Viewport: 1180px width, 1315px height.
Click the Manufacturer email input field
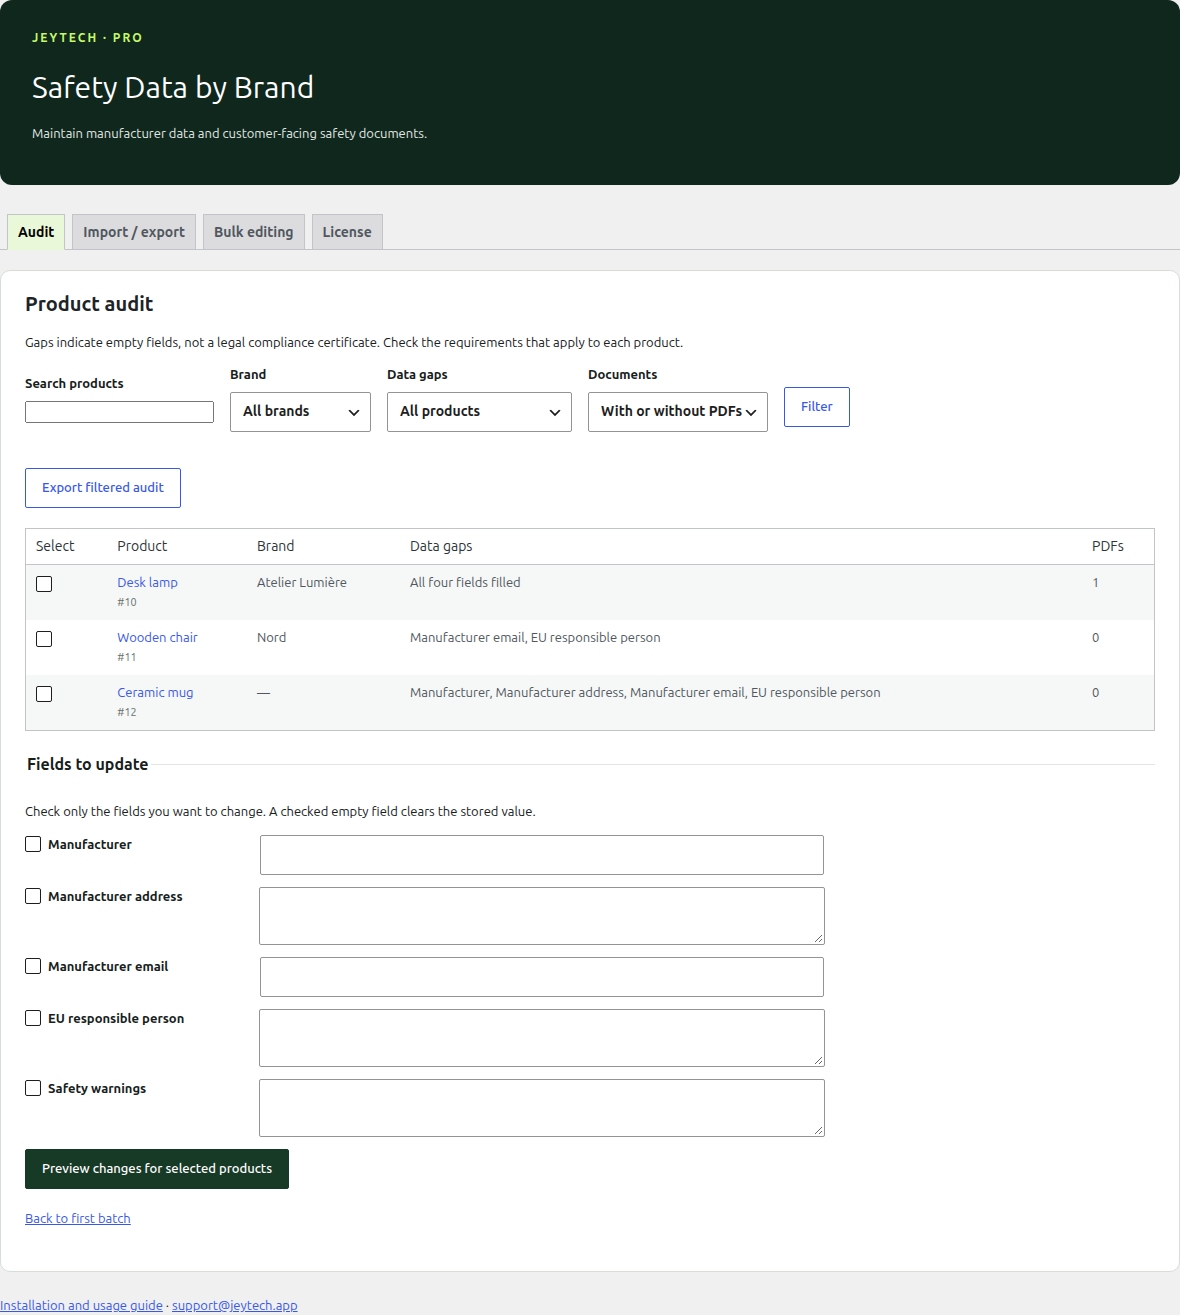(542, 977)
